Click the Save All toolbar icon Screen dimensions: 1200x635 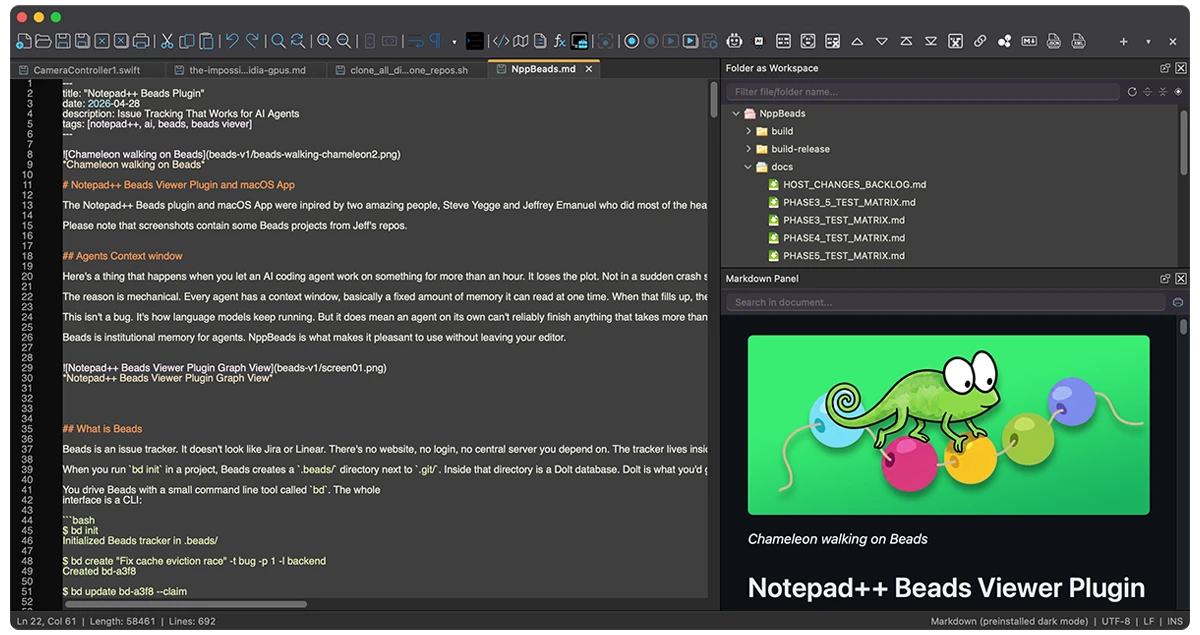(82, 41)
